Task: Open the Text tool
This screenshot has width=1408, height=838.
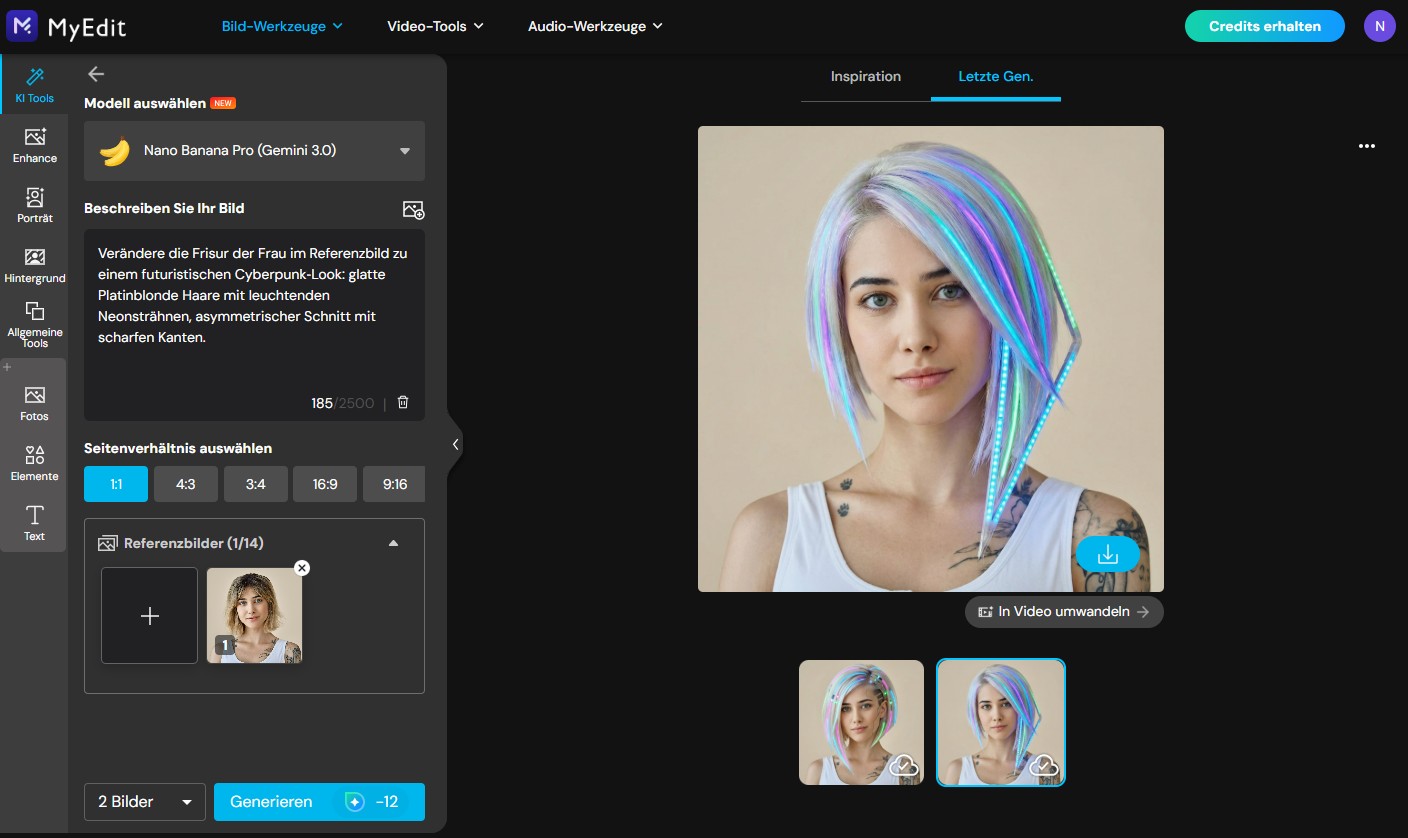Action: click(x=34, y=522)
